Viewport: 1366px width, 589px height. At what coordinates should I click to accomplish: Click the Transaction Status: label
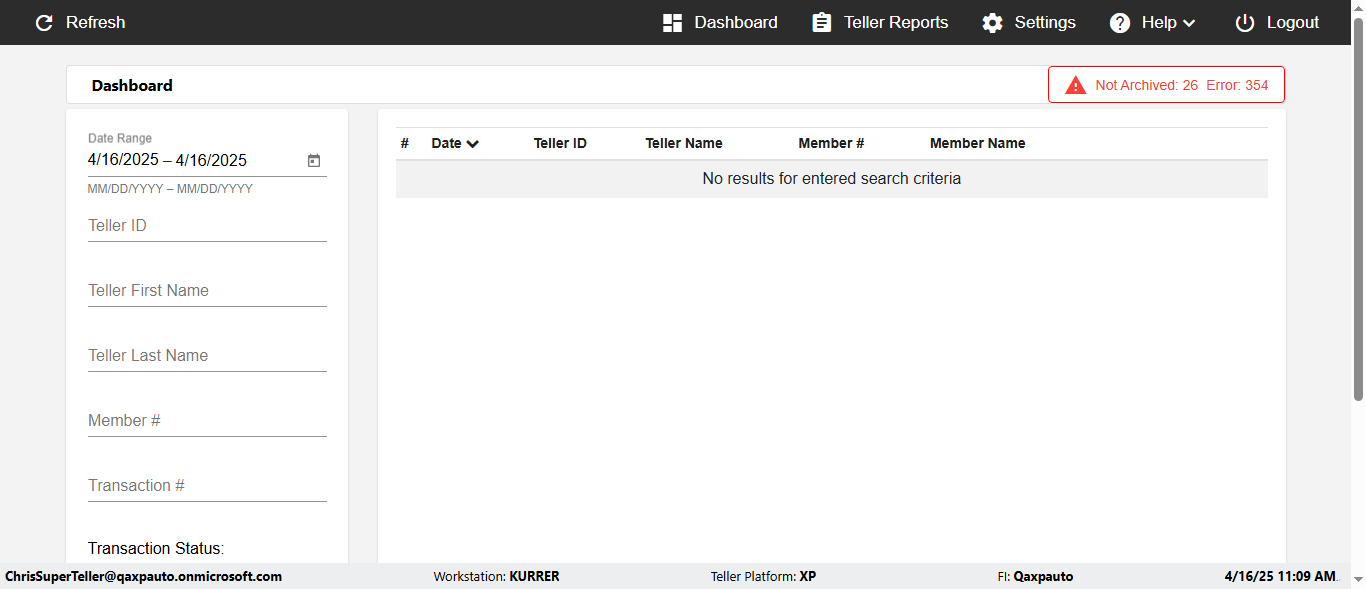pyautogui.click(x=156, y=548)
